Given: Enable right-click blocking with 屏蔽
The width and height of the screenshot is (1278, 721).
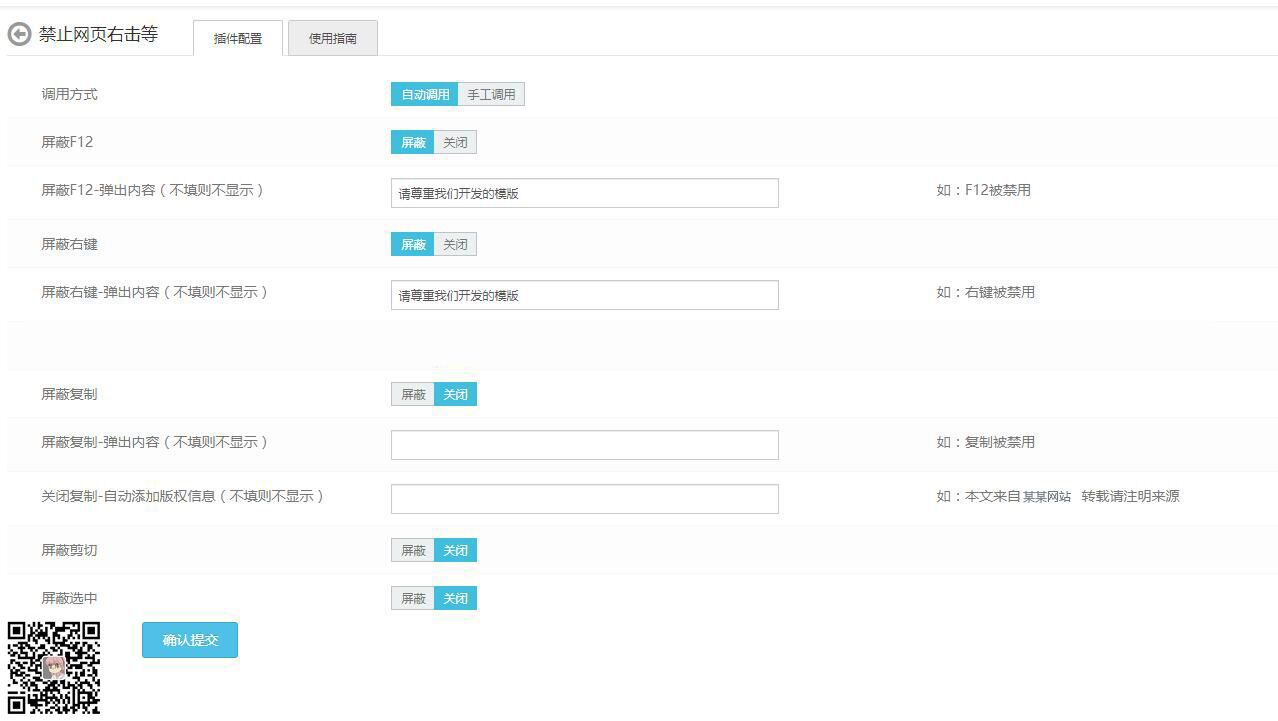Looking at the screenshot, I should pos(412,244).
